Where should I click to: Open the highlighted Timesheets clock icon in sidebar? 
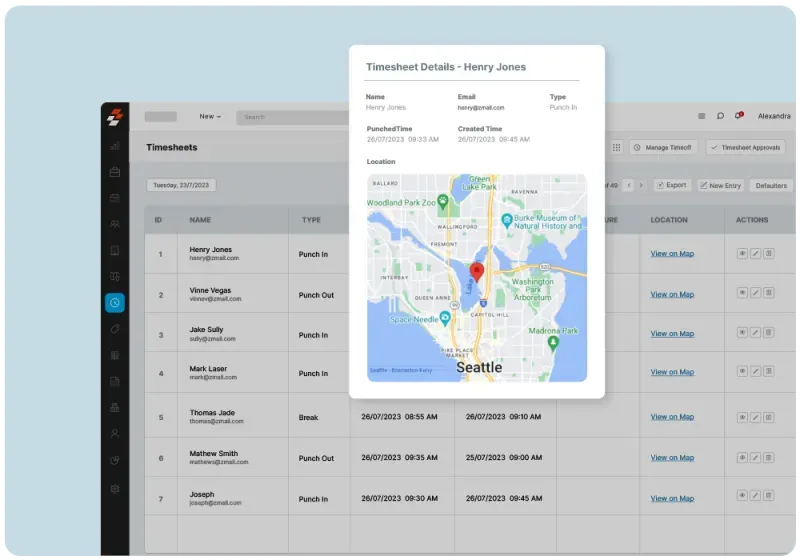click(115, 302)
